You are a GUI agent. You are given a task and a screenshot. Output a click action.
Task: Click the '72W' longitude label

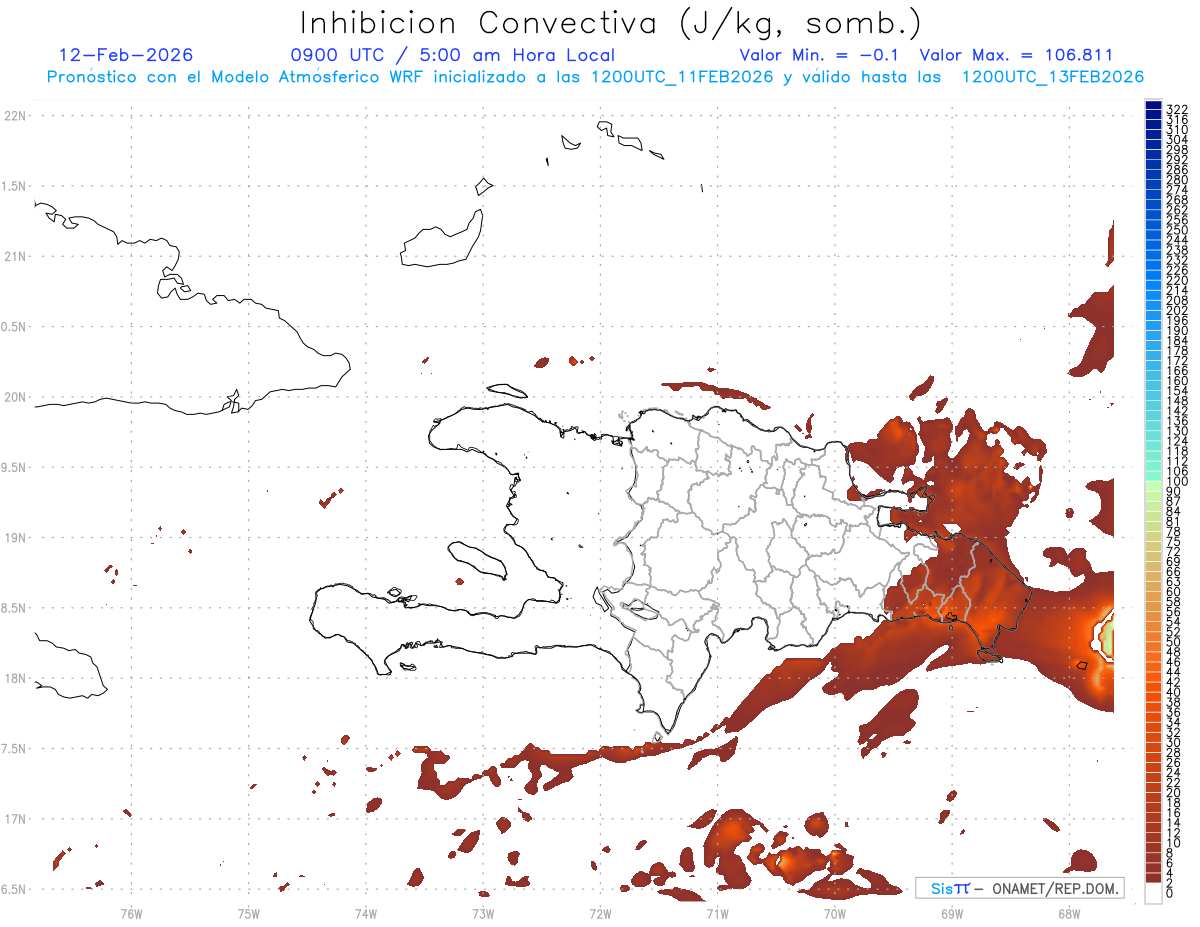click(600, 912)
